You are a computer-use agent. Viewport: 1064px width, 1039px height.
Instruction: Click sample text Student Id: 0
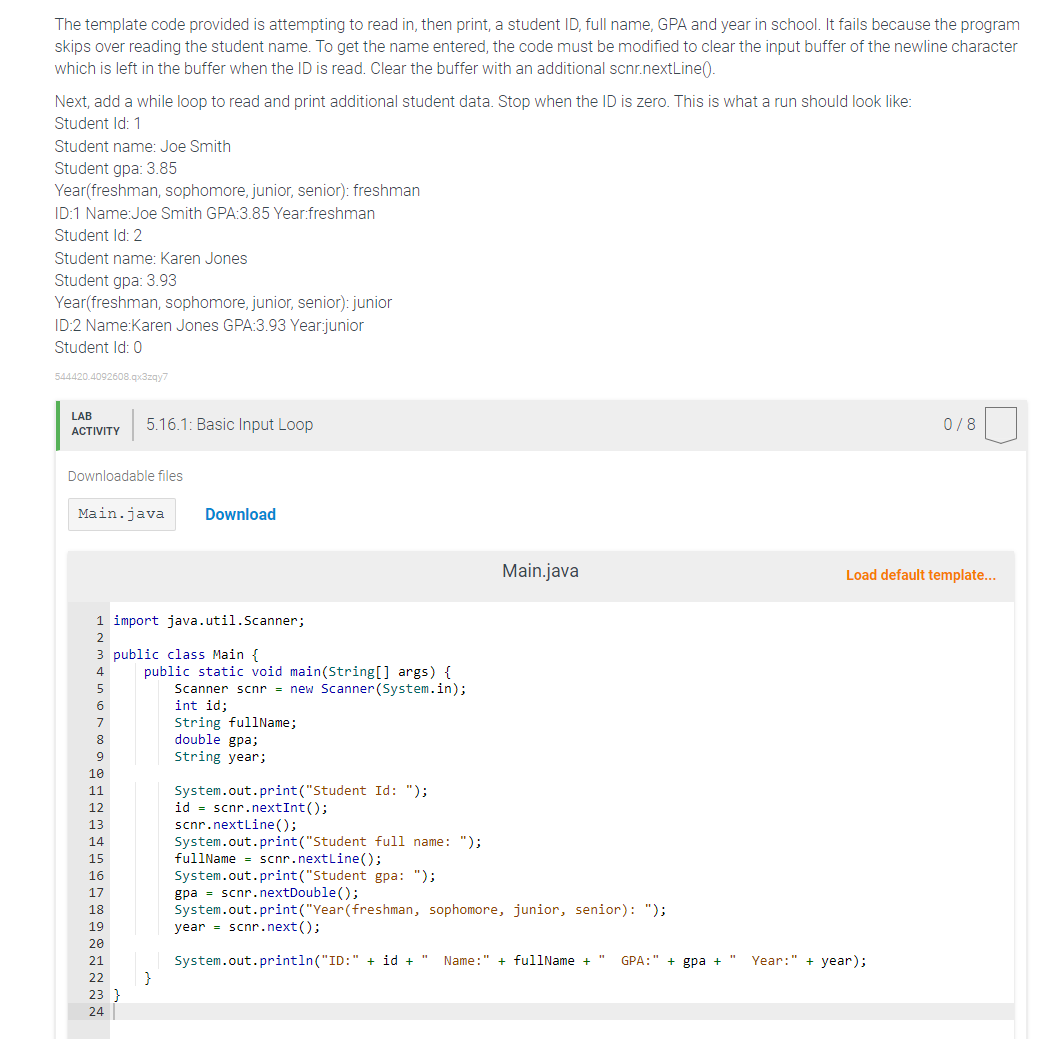click(x=98, y=347)
